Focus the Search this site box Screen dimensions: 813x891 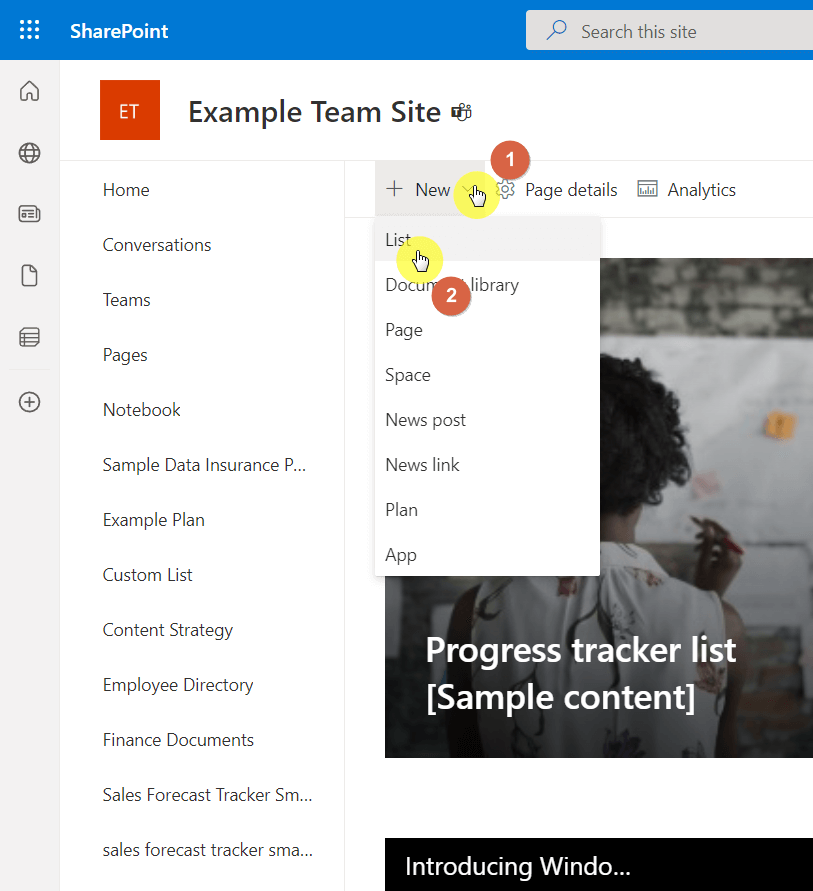(x=669, y=30)
